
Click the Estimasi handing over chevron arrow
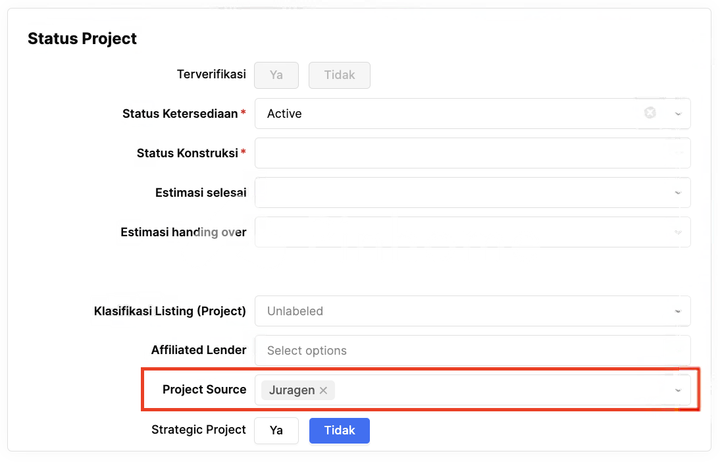coord(677,232)
